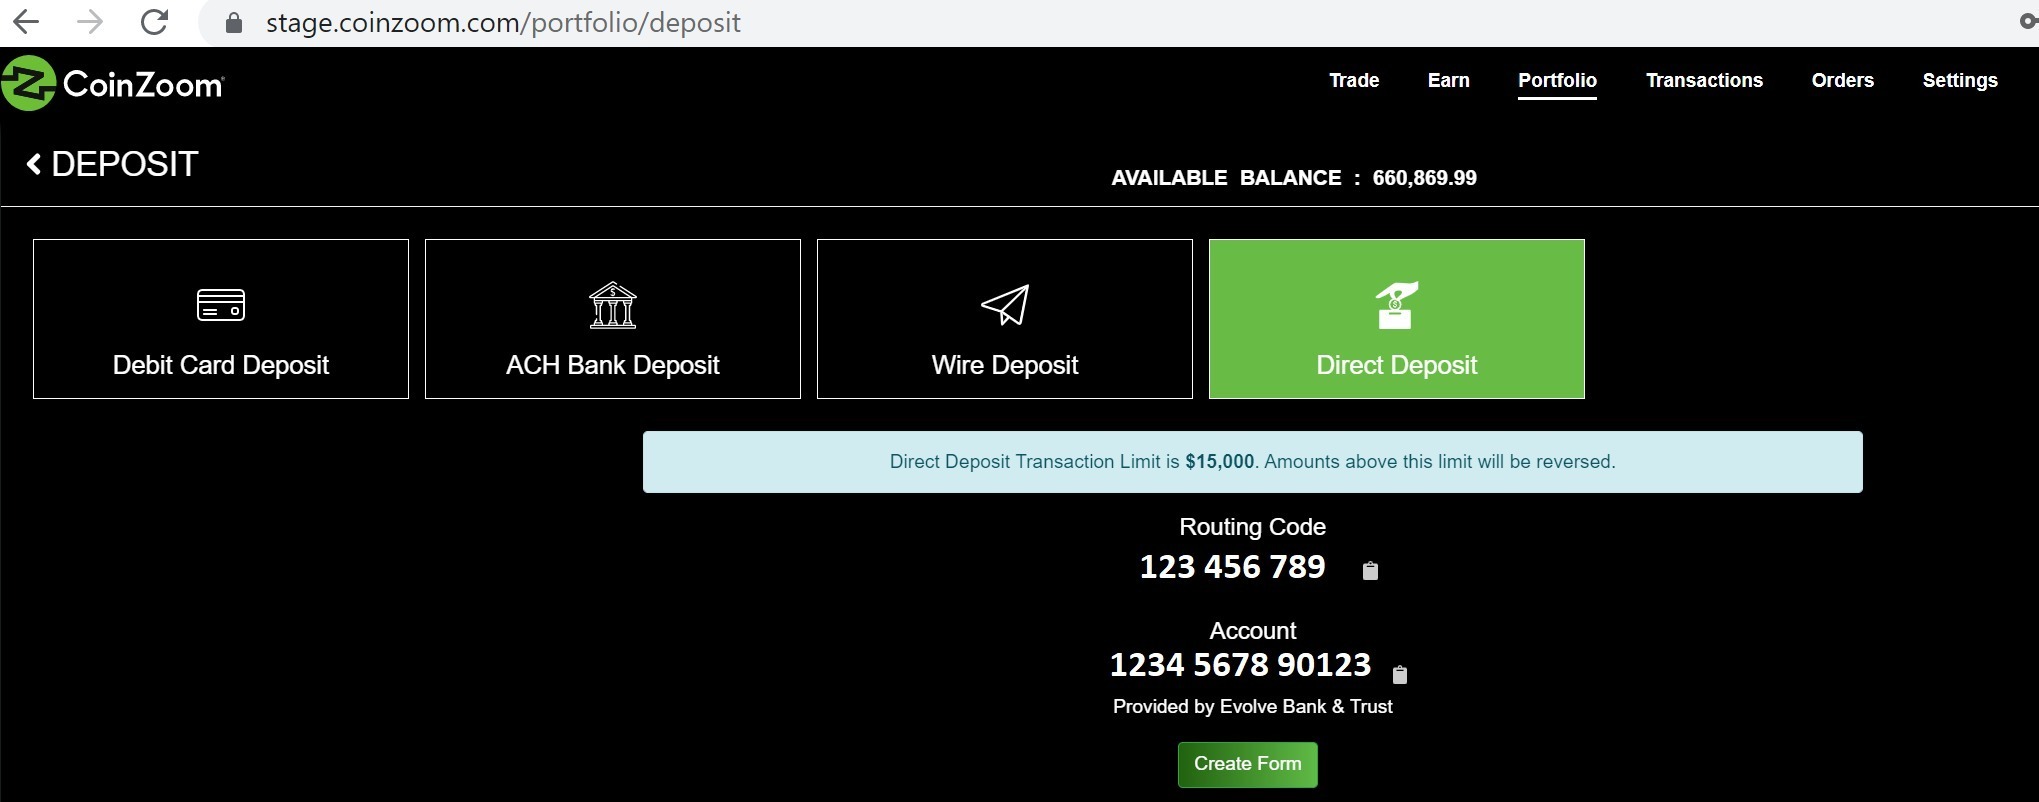Click the Account label
Viewport: 2039px width, 802px height.
[1252, 631]
